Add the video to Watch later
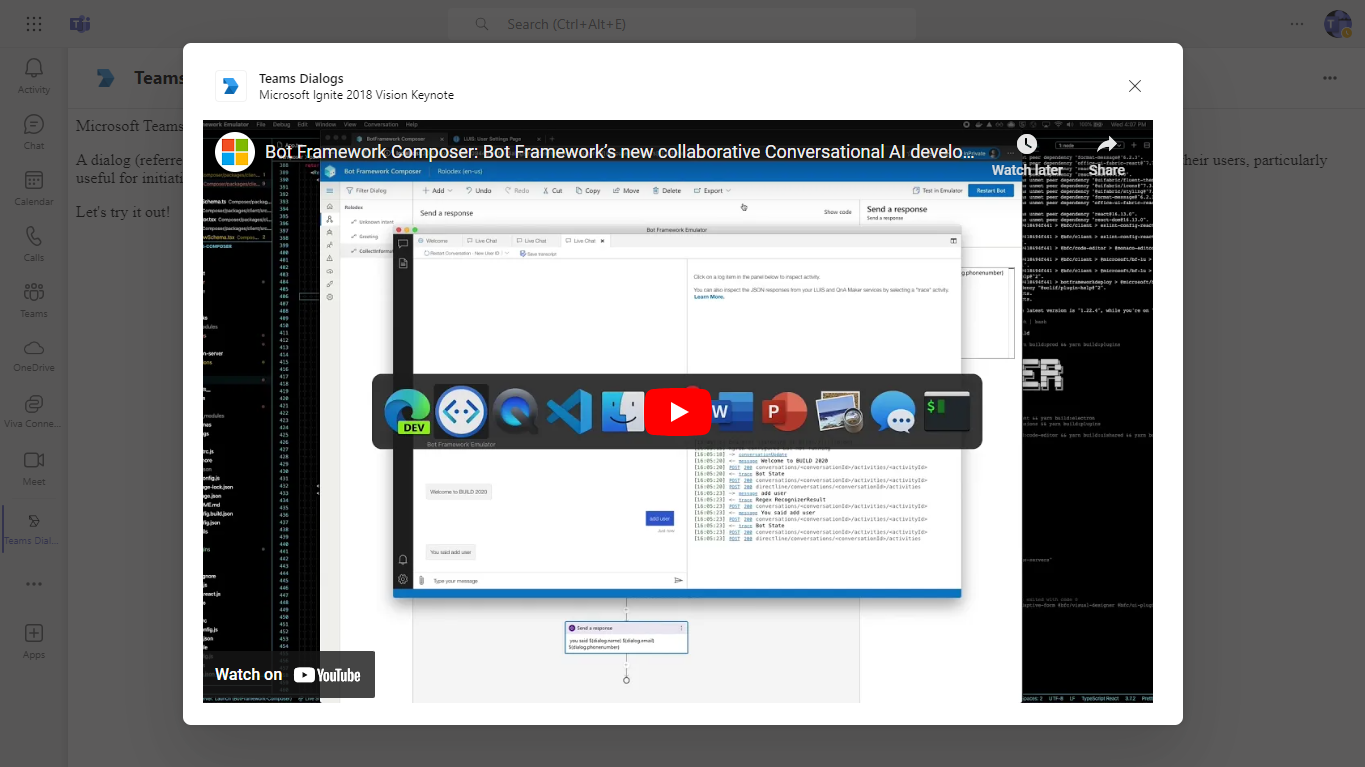 click(x=1027, y=155)
